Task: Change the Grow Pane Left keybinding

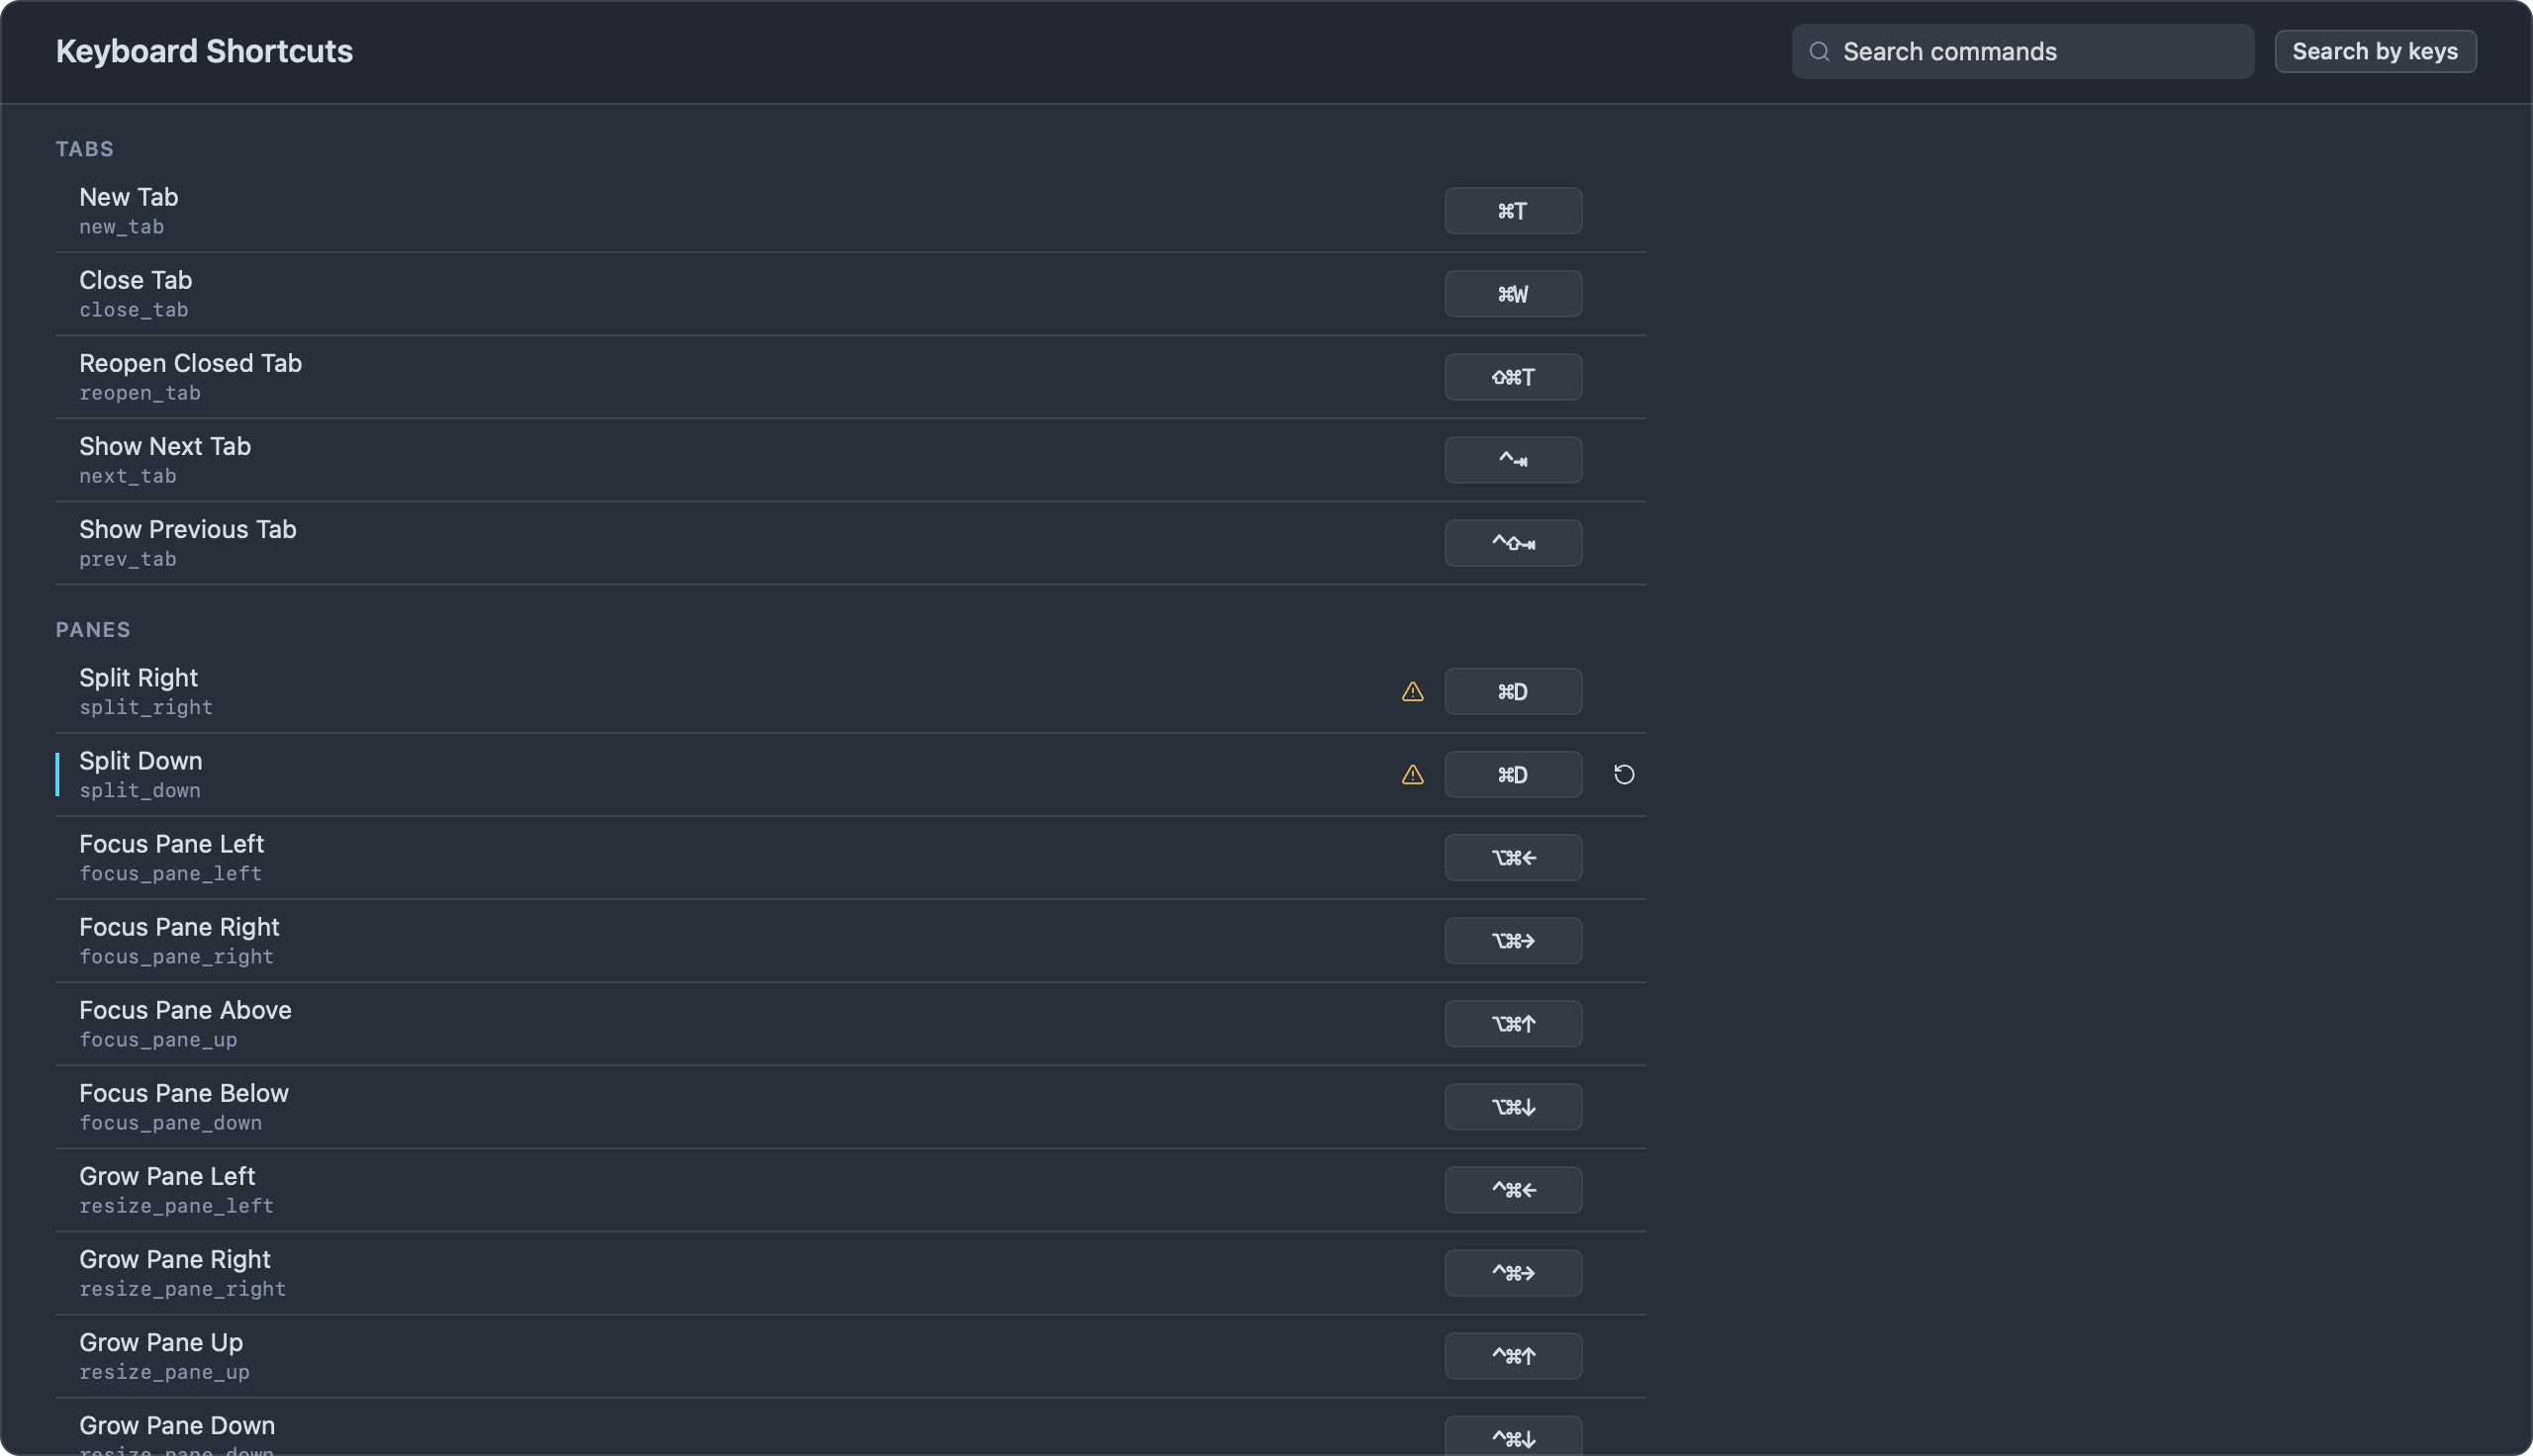Action: point(1513,1189)
